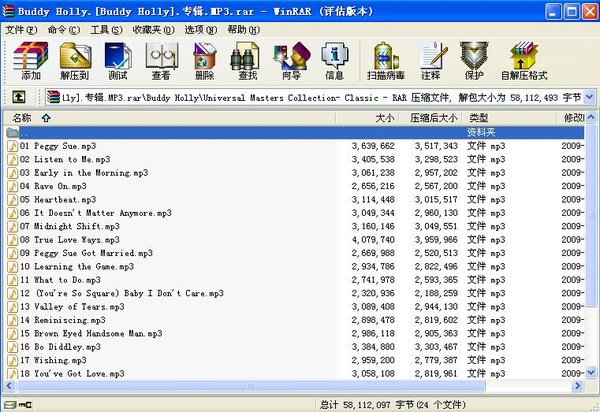Screen dimensions: 600x412
Task: Open the 选项 (Options) menu
Action: point(201,30)
